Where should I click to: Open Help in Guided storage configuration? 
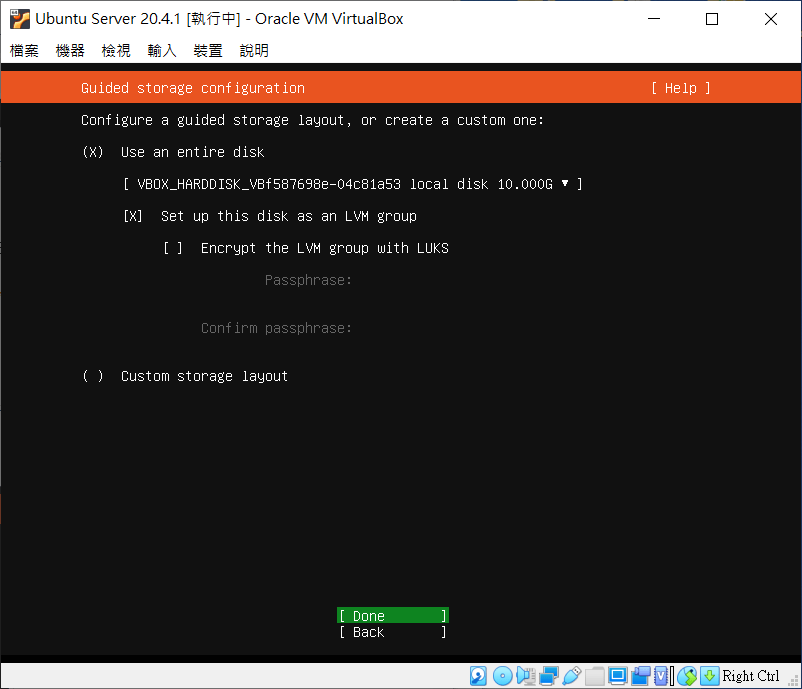tap(679, 88)
